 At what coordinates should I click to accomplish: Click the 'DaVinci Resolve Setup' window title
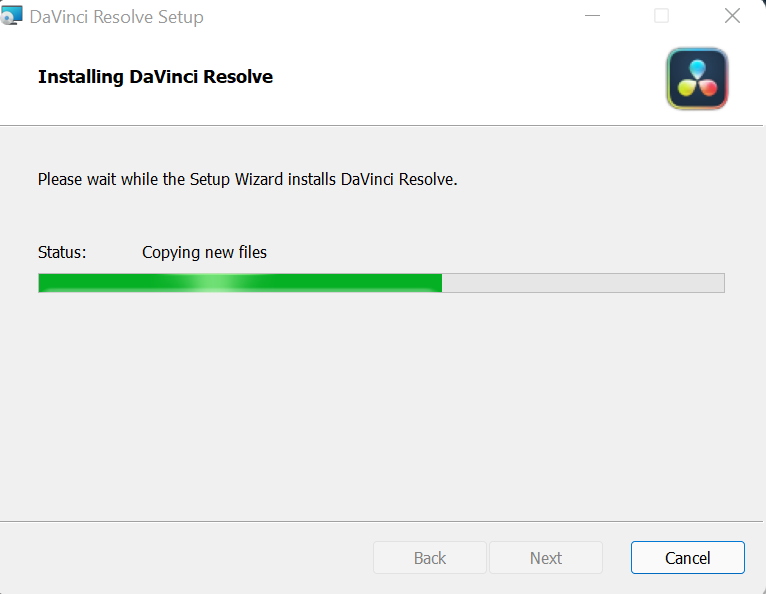116,17
